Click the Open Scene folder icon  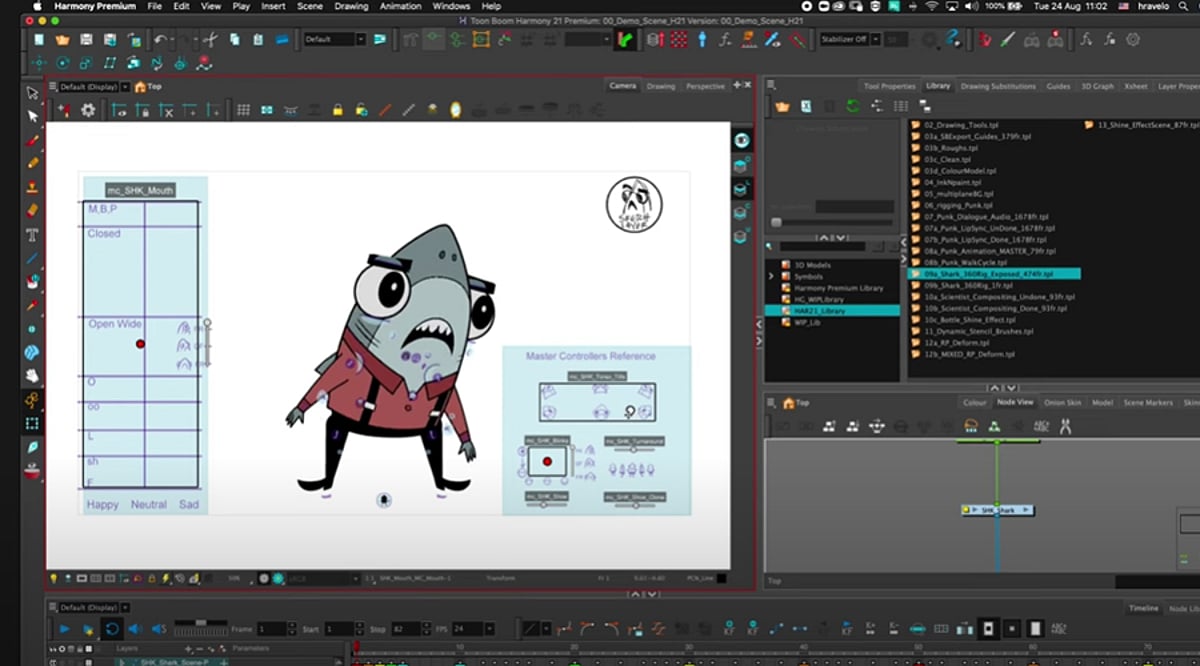(63, 40)
